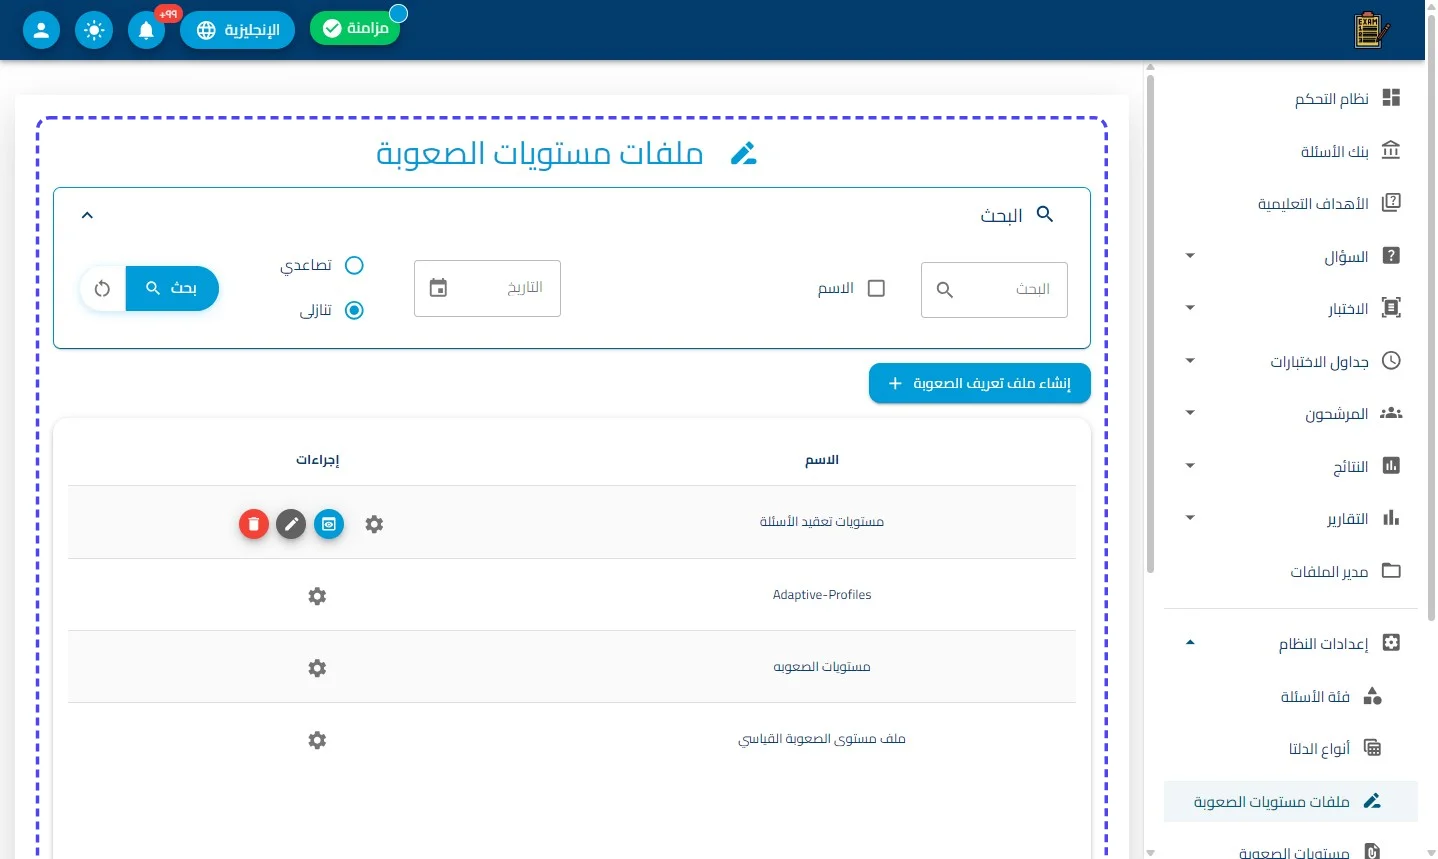
Task: Select ملفات مستويات الصعوبة in sidebar
Action: click(x=1291, y=801)
